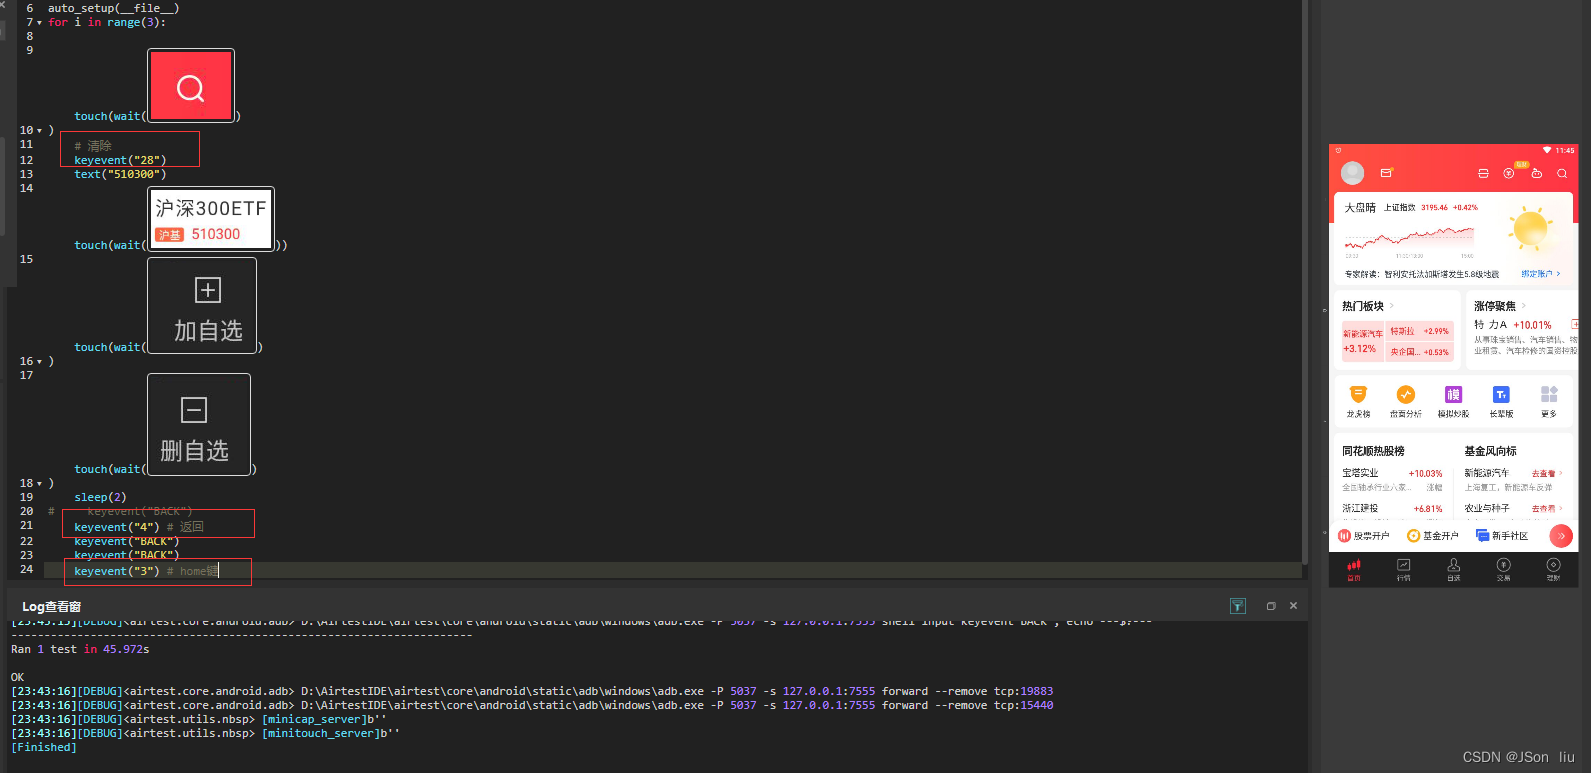Tap the 基金风向标 heading

[x=1490, y=451]
